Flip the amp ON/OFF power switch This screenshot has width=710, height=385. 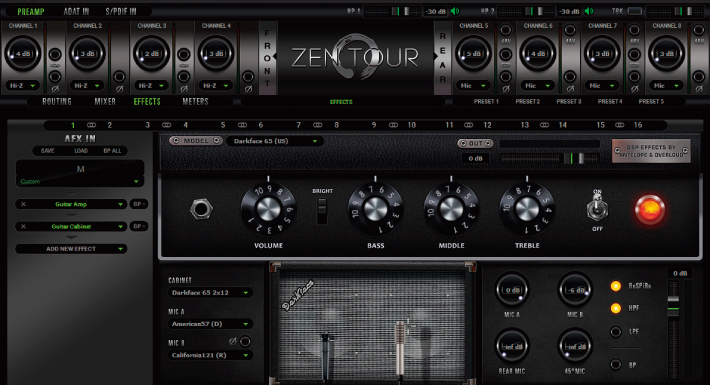click(x=597, y=209)
